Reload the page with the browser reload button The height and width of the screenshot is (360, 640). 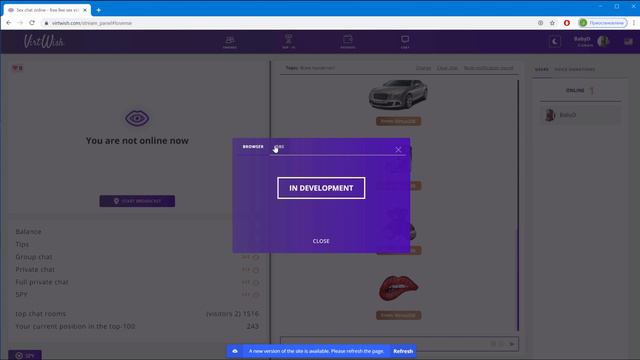pyautogui.click(x=32, y=23)
